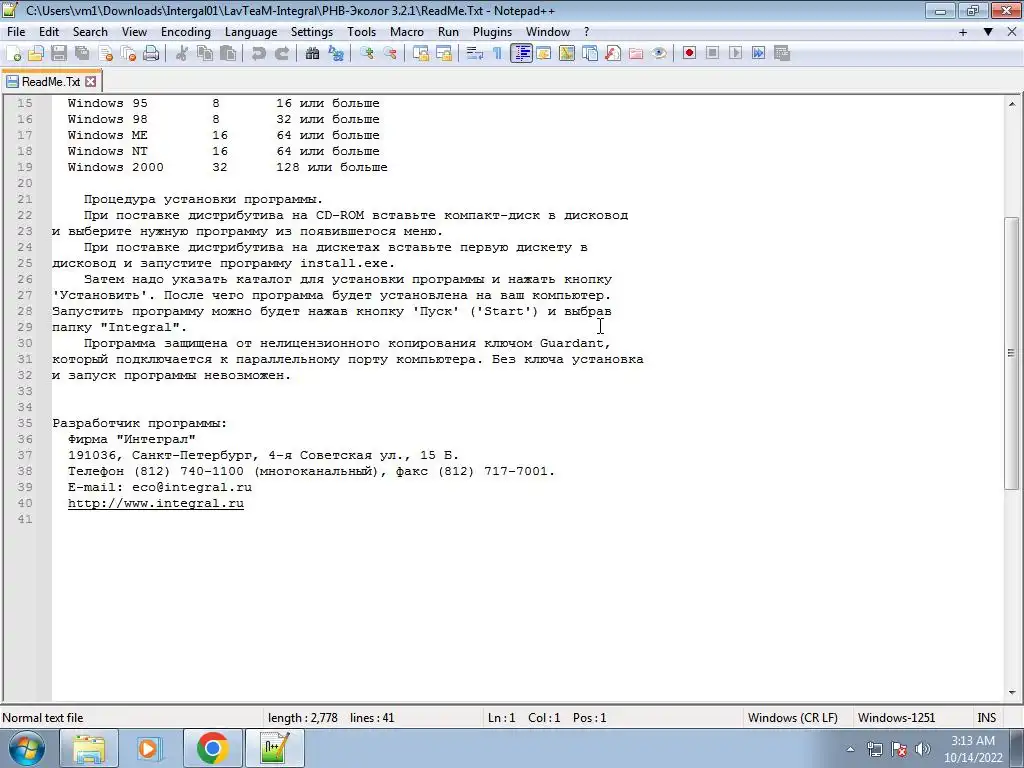Screen dimensions: 1024x768
Task: Toggle synchronize horizontal scrolling icon
Action: (444, 54)
